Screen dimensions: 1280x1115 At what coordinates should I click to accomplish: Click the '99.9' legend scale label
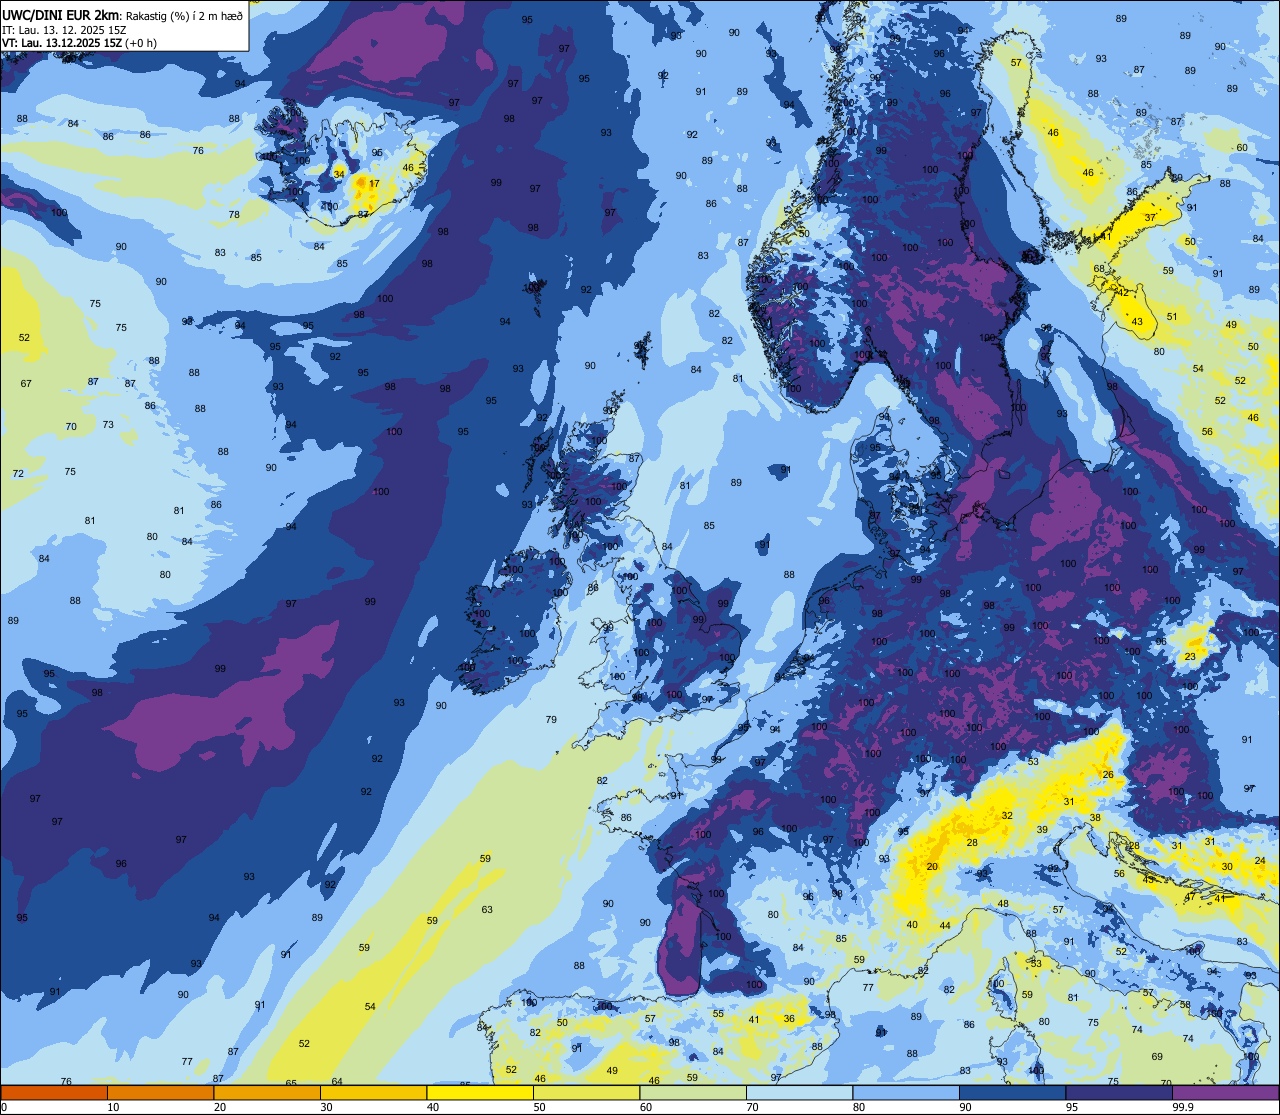tap(1183, 1107)
